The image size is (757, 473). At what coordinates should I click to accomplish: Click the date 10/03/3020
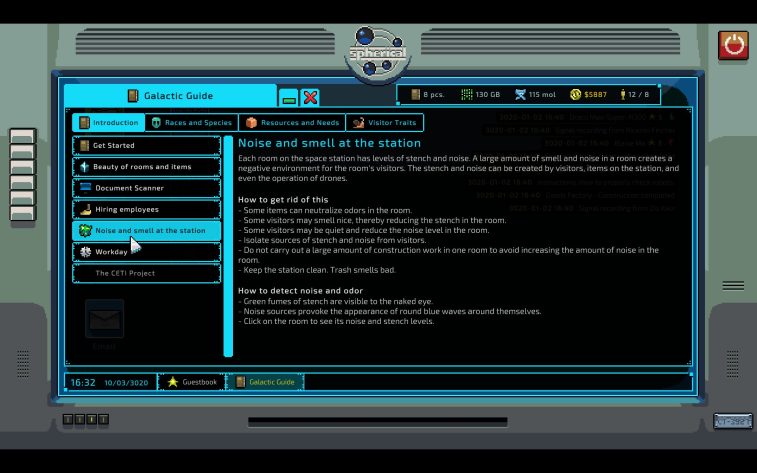tap(126, 383)
